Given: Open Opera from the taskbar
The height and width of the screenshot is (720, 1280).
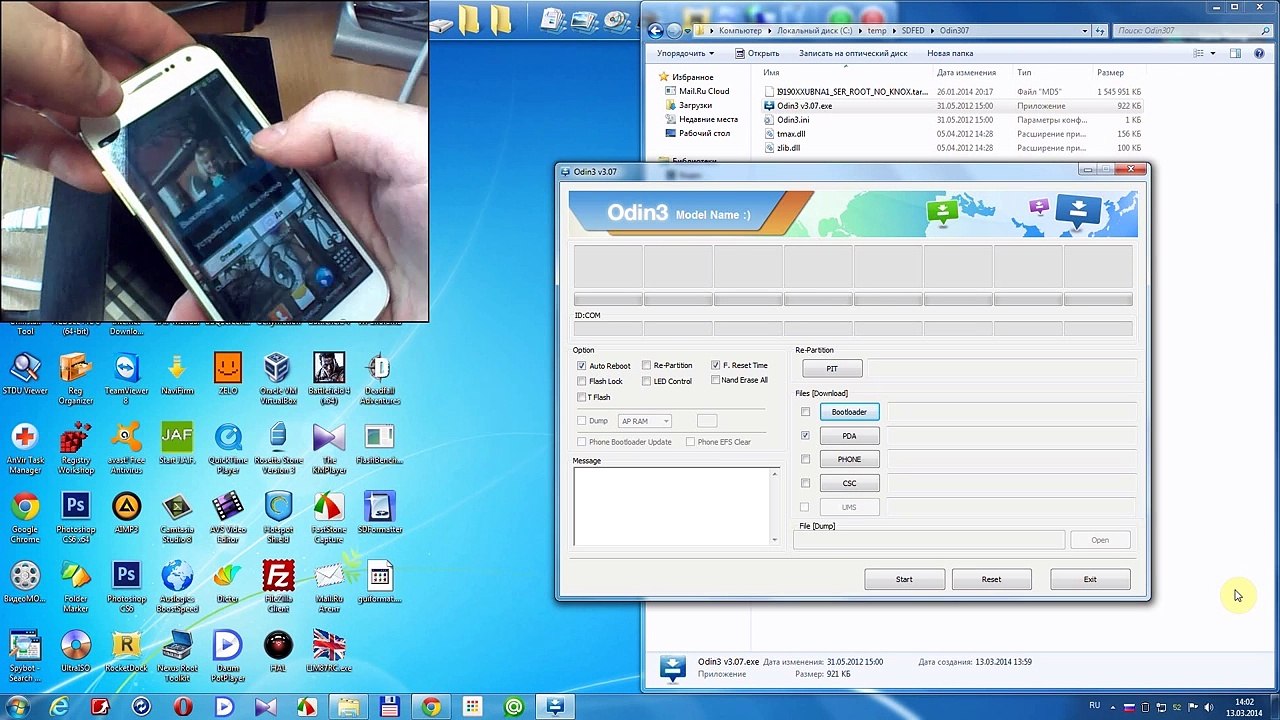Looking at the screenshot, I should click(x=182, y=707).
